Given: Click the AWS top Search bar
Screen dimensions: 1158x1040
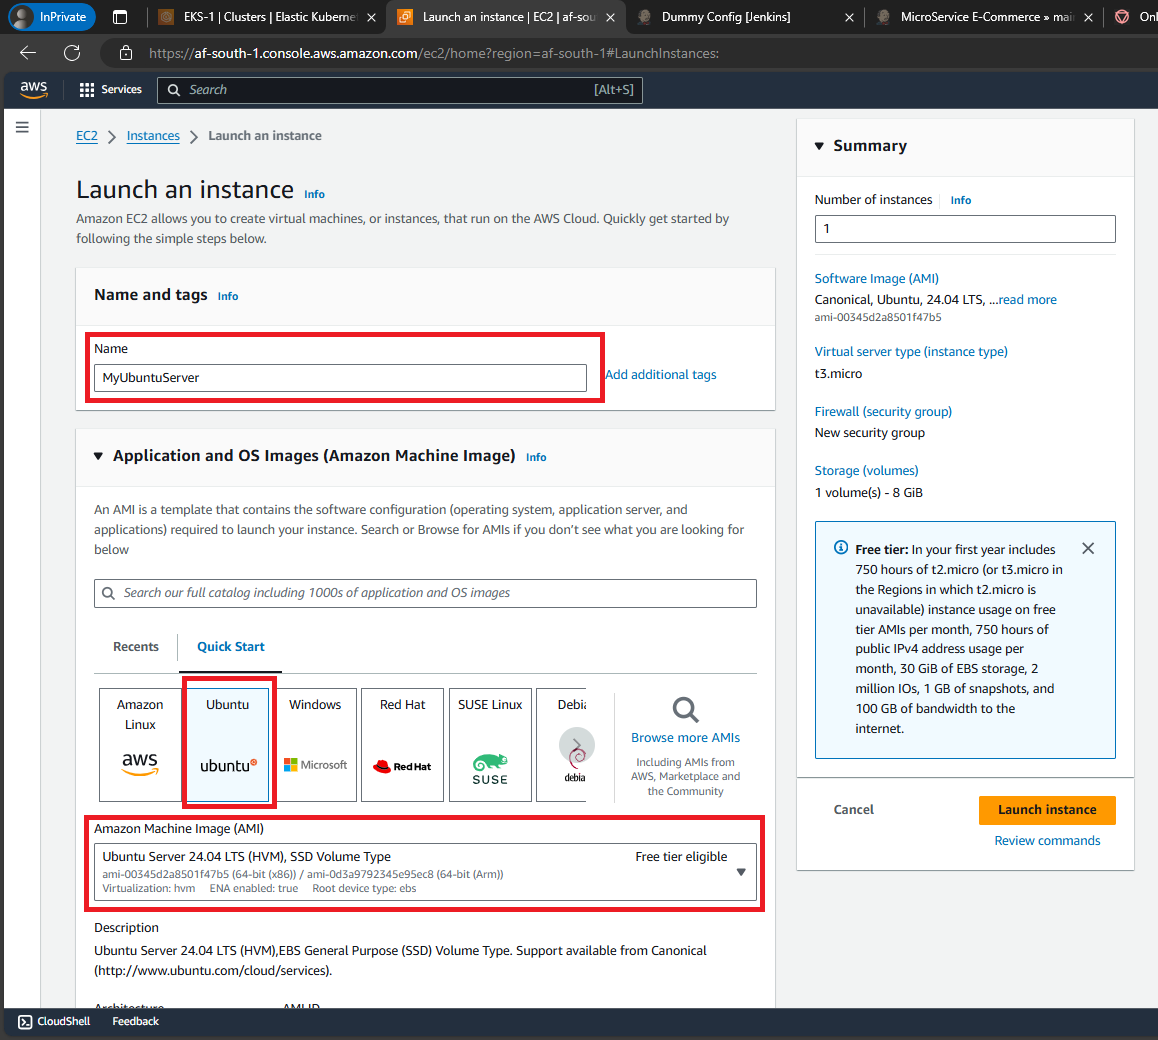Looking at the screenshot, I should 400,89.
